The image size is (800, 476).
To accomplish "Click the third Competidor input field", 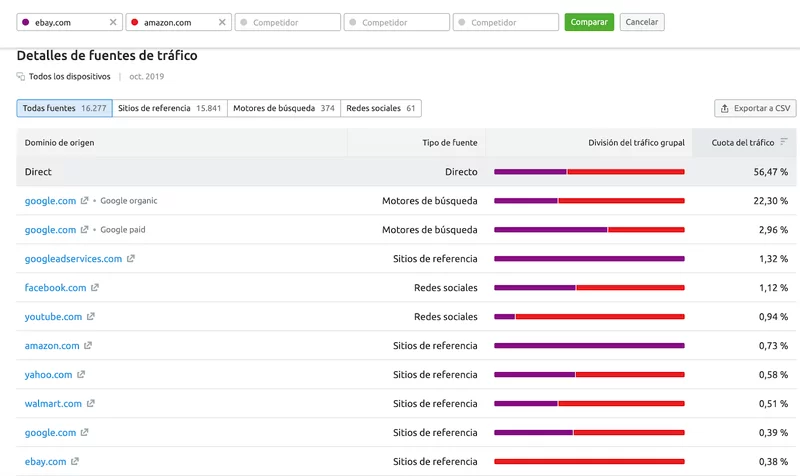I will click(x=288, y=22).
